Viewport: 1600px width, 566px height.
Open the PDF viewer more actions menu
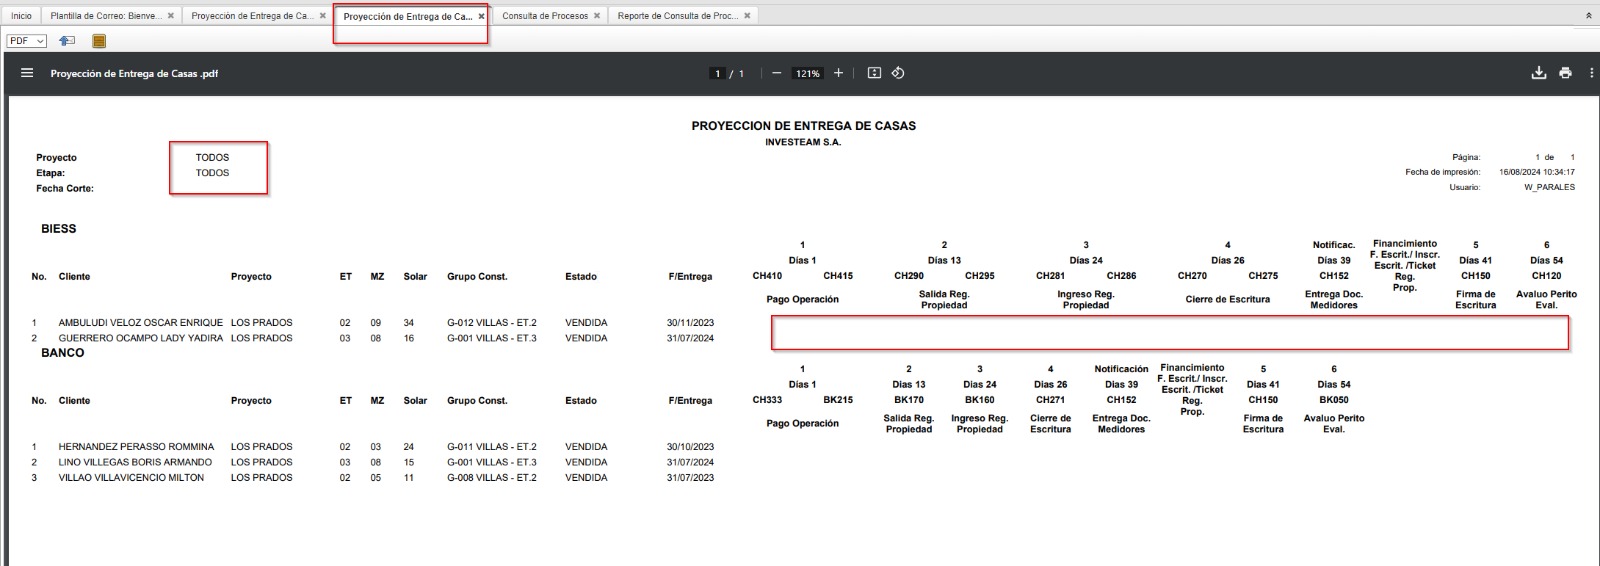point(1590,73)
